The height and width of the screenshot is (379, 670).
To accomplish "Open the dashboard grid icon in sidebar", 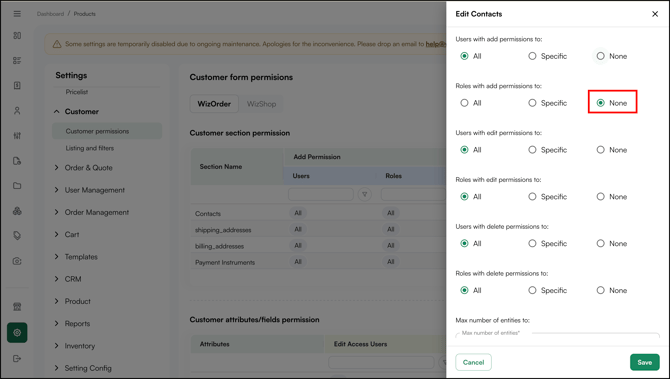I will click(x=17, y=35).
